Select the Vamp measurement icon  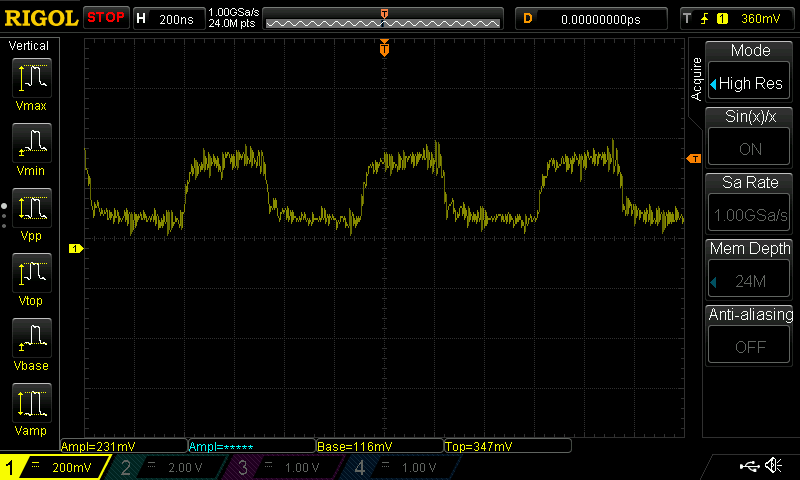click(32, 403)
